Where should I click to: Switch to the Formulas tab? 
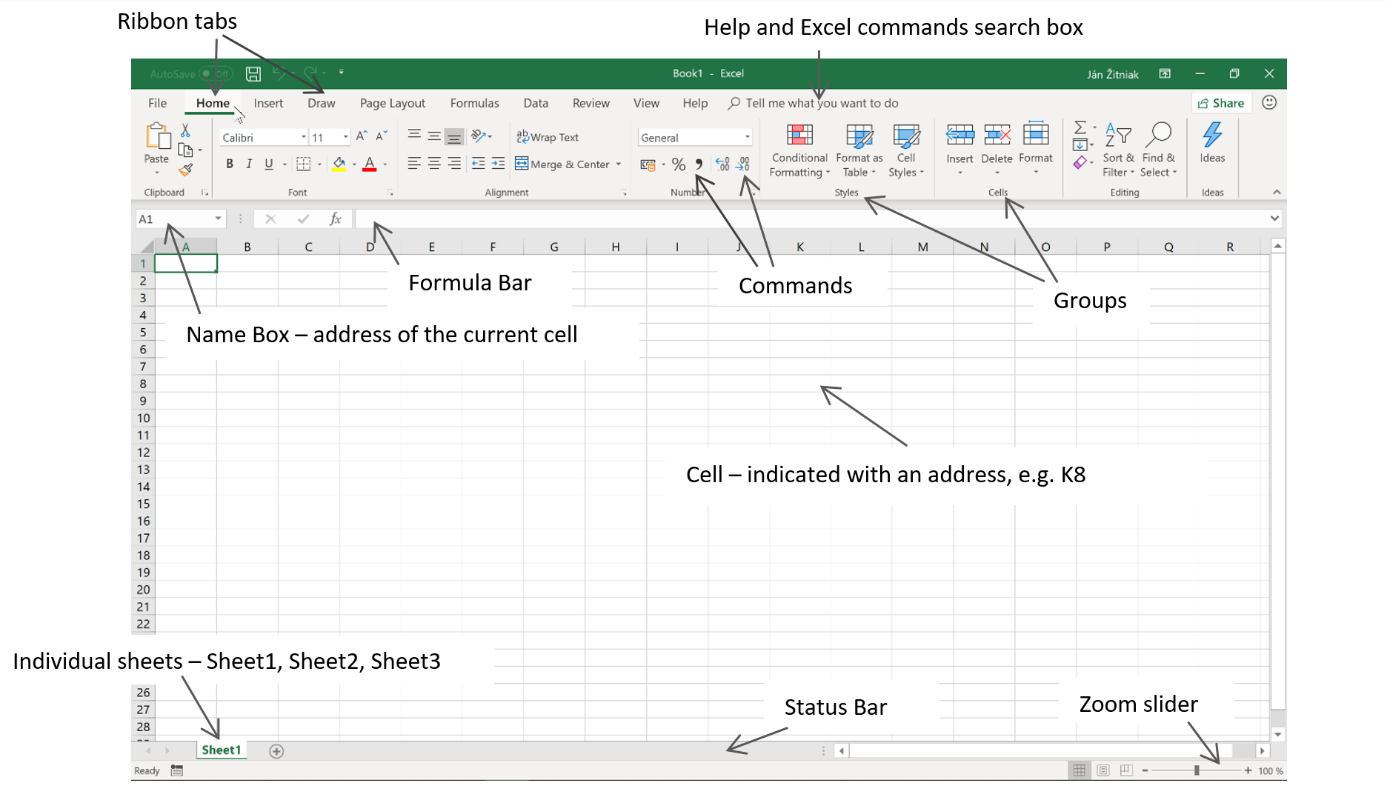click(x=475, y=103)
